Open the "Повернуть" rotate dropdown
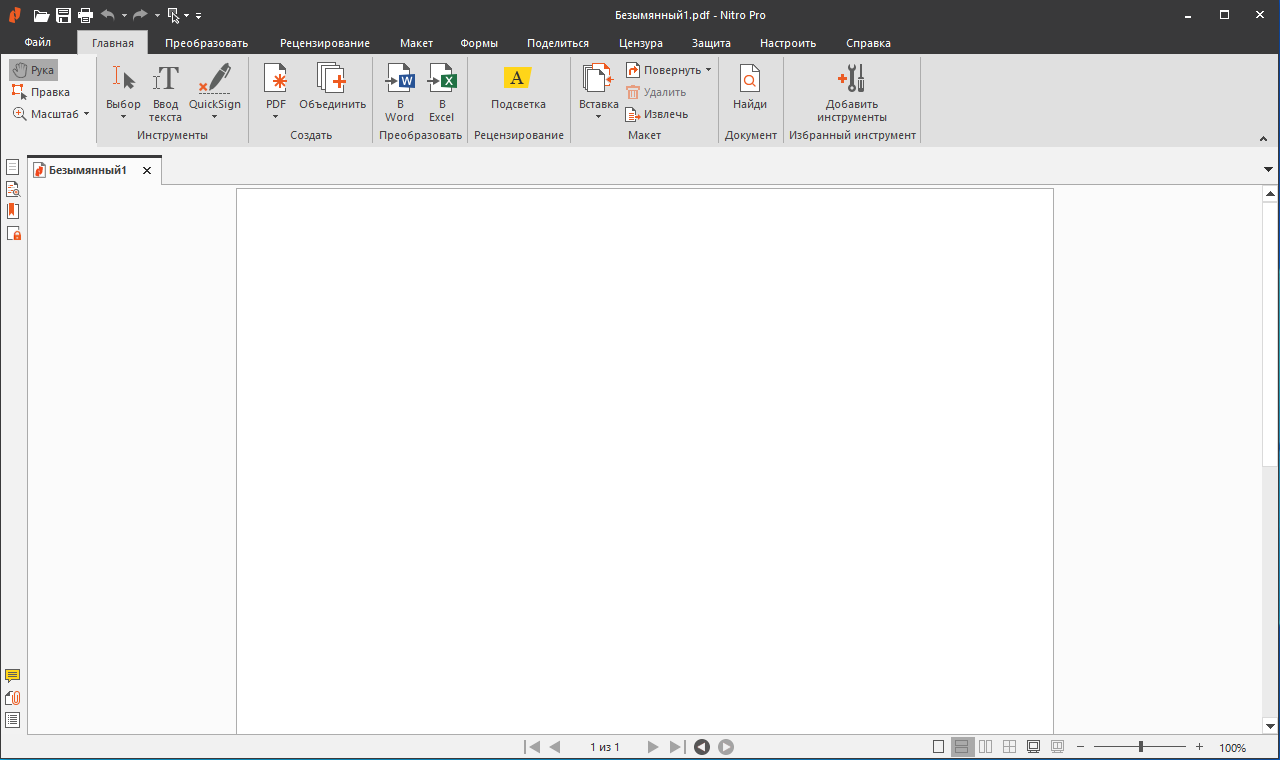The image size is (1280, 760). tap(668, 70)
